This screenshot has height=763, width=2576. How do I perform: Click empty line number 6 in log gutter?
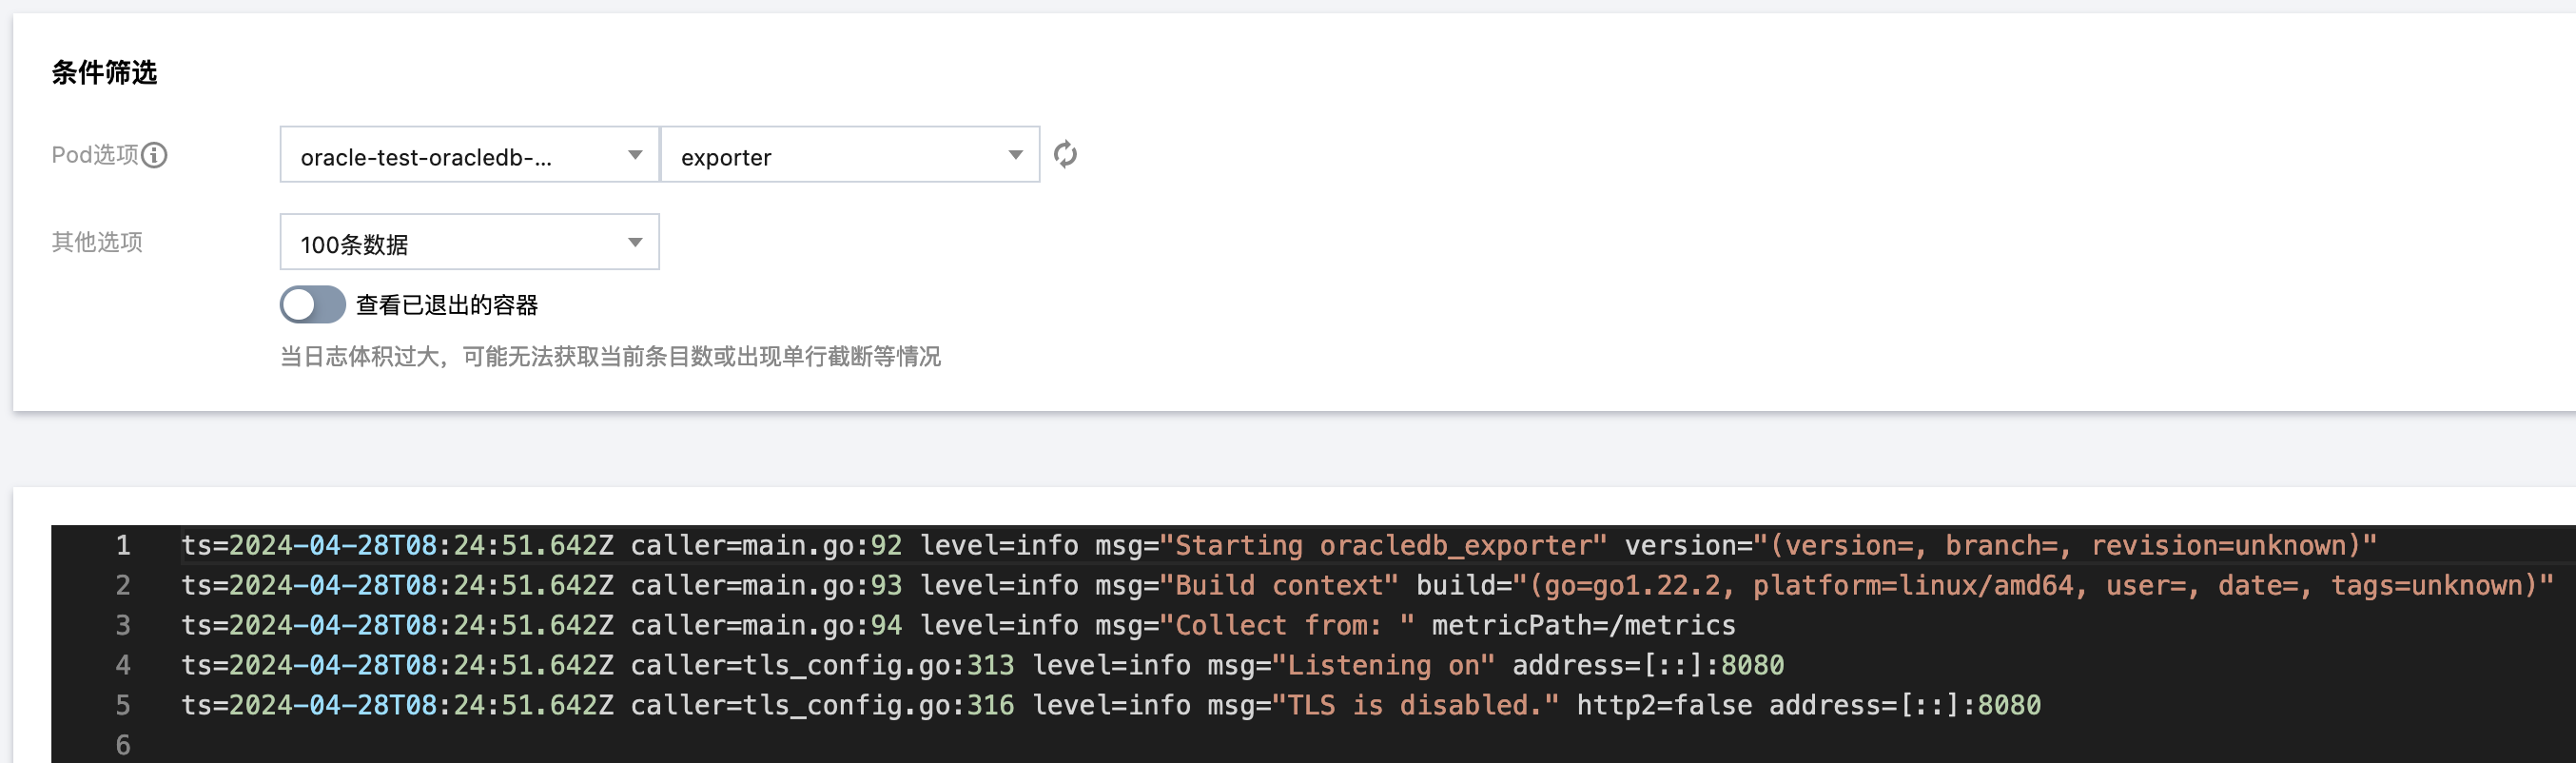click(123, 745)
